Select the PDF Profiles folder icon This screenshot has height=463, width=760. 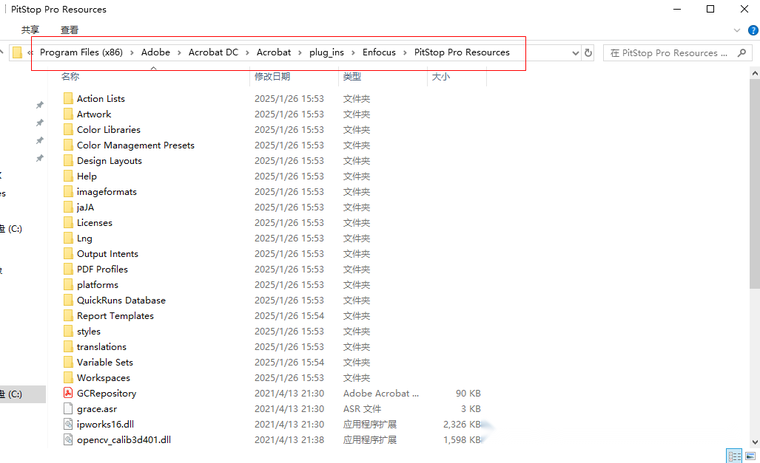[68, 269]
